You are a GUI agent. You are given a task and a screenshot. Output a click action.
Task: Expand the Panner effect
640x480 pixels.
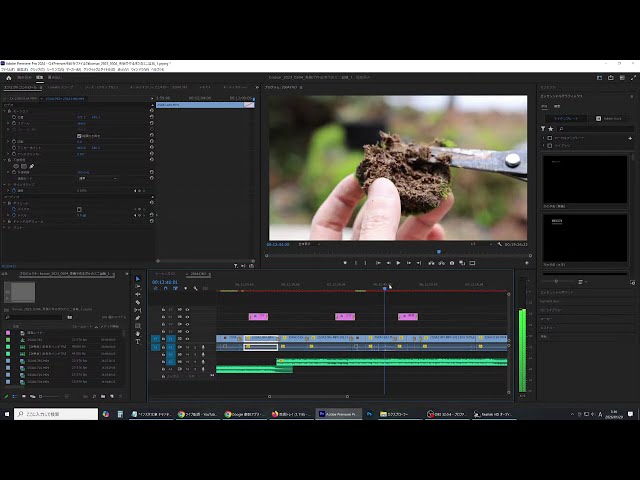click(5, 227)
